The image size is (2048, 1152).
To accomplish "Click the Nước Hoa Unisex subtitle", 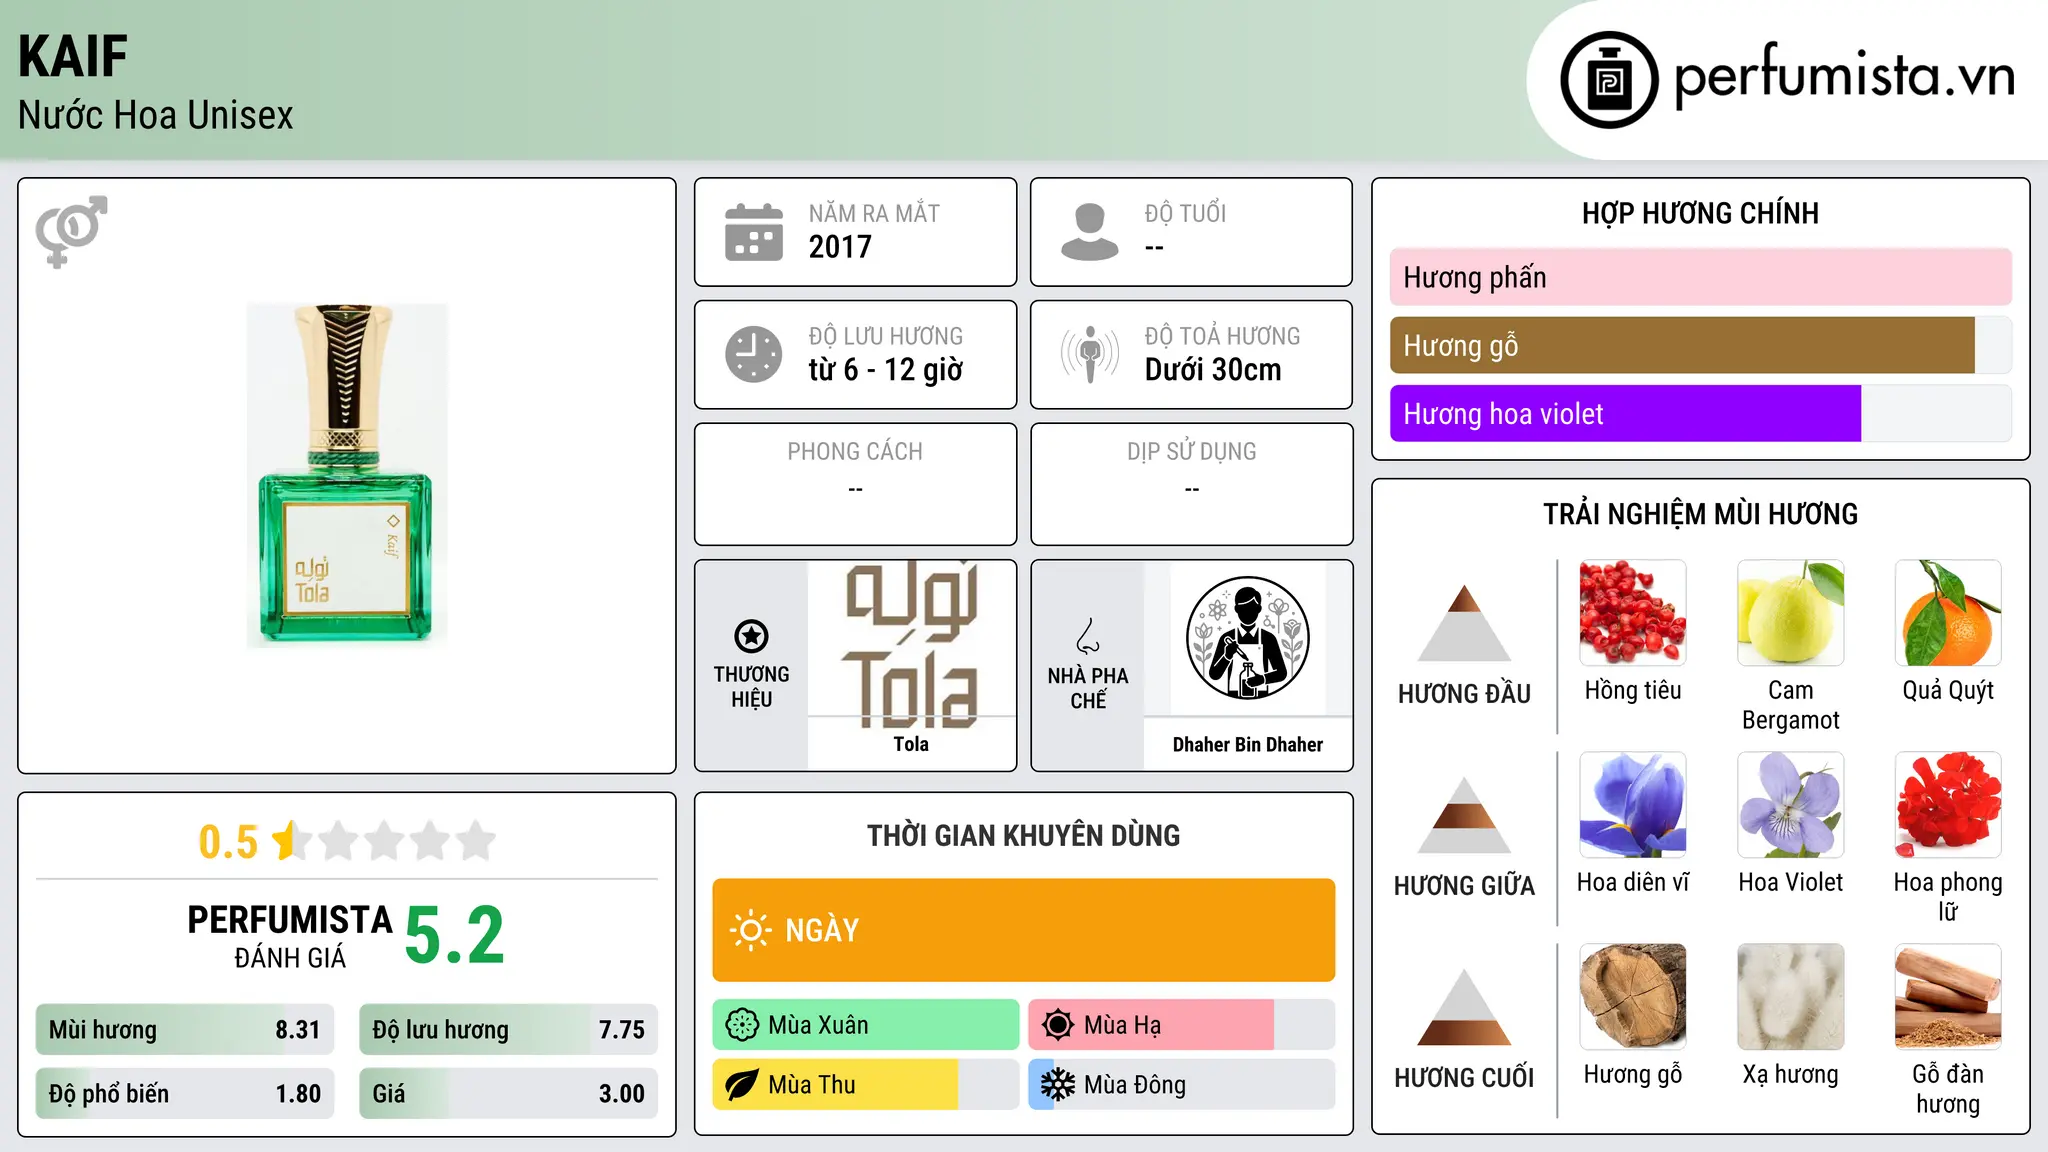I will (156, 115).
